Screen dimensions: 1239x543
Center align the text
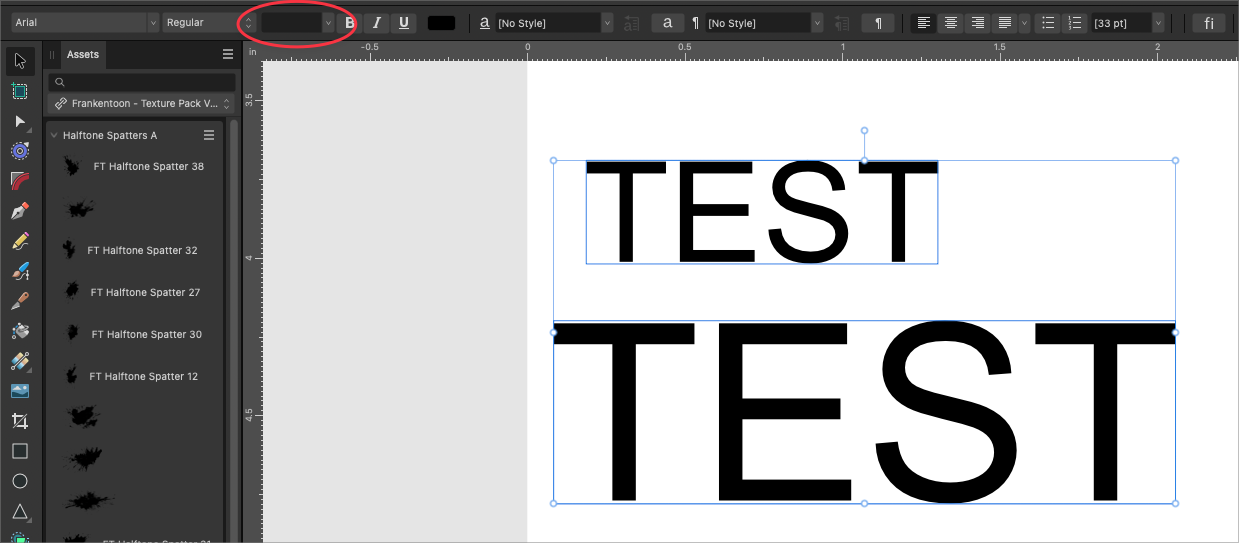tap(951, 23)
